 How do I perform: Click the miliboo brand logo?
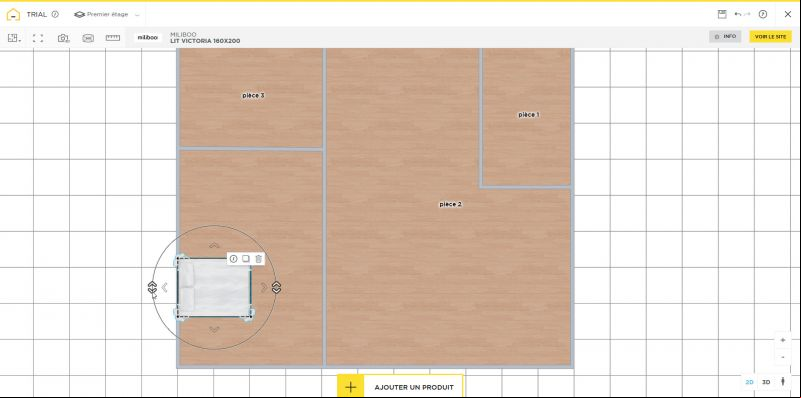148,37
